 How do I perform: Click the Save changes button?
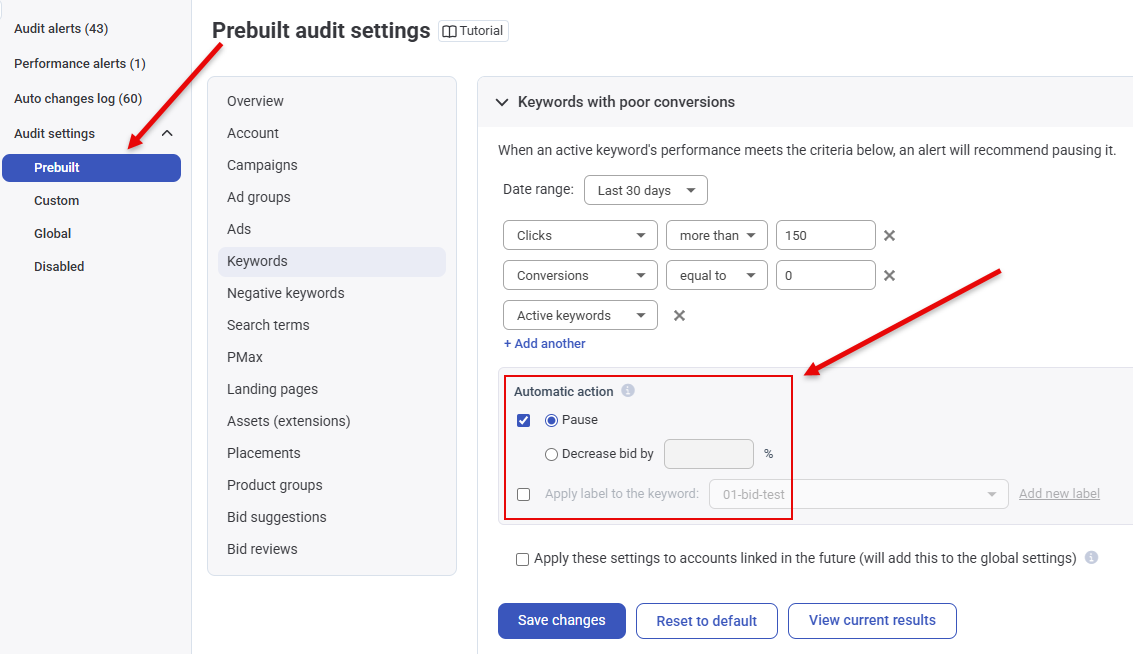click(561, 620)
